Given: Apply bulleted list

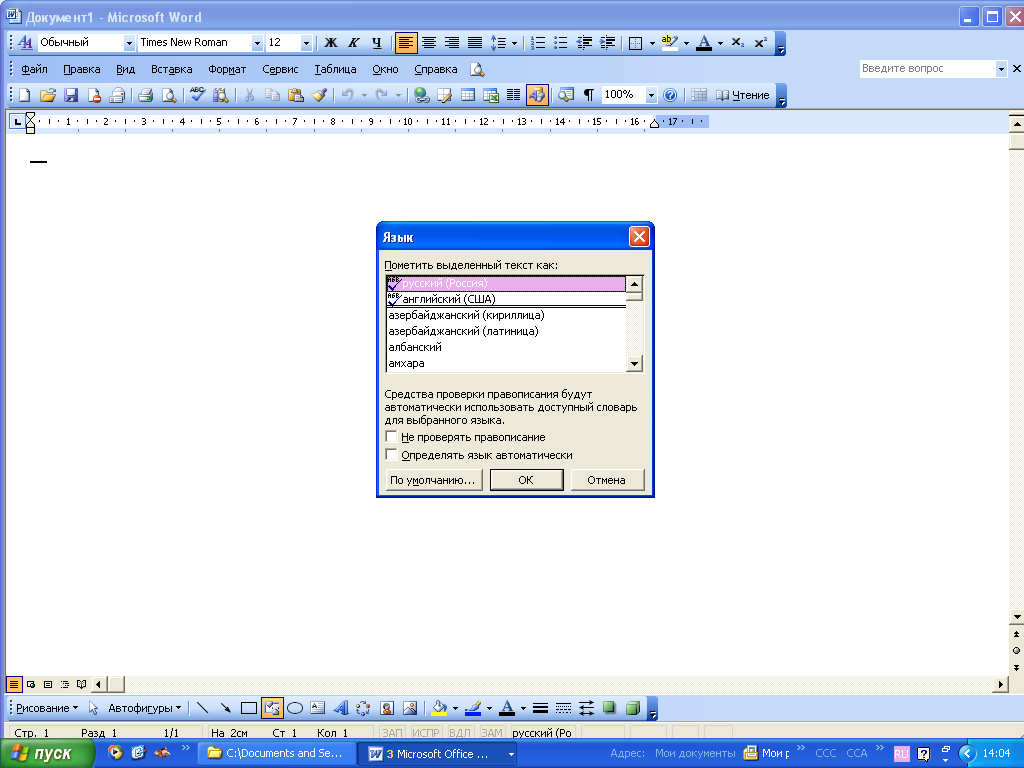Looking at the screenshot, I should coord(561,43).
